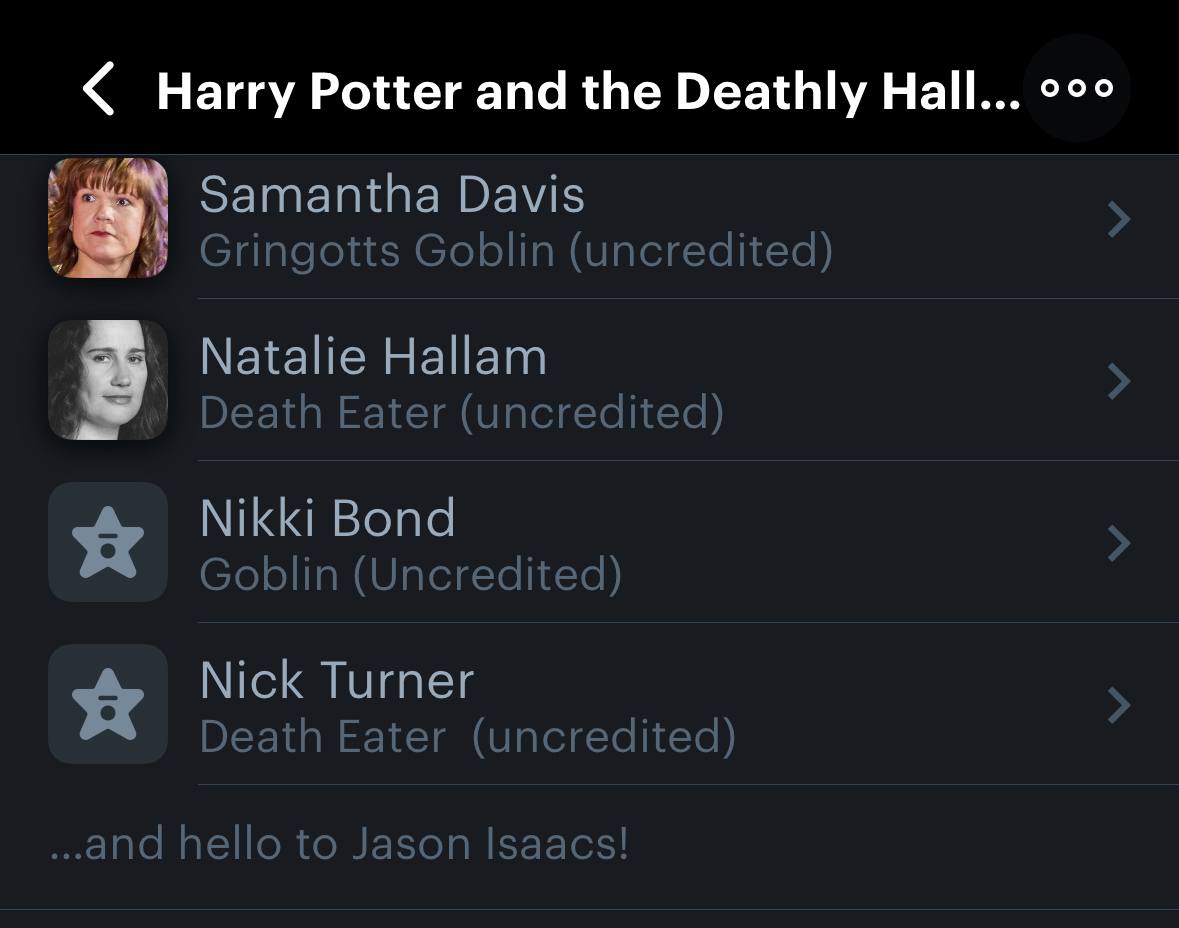The height and width of the screenshot is (928, 1179).
Task: Tap the star placeholder icon beside Nick Turner
Action: [x=108, y=704]
